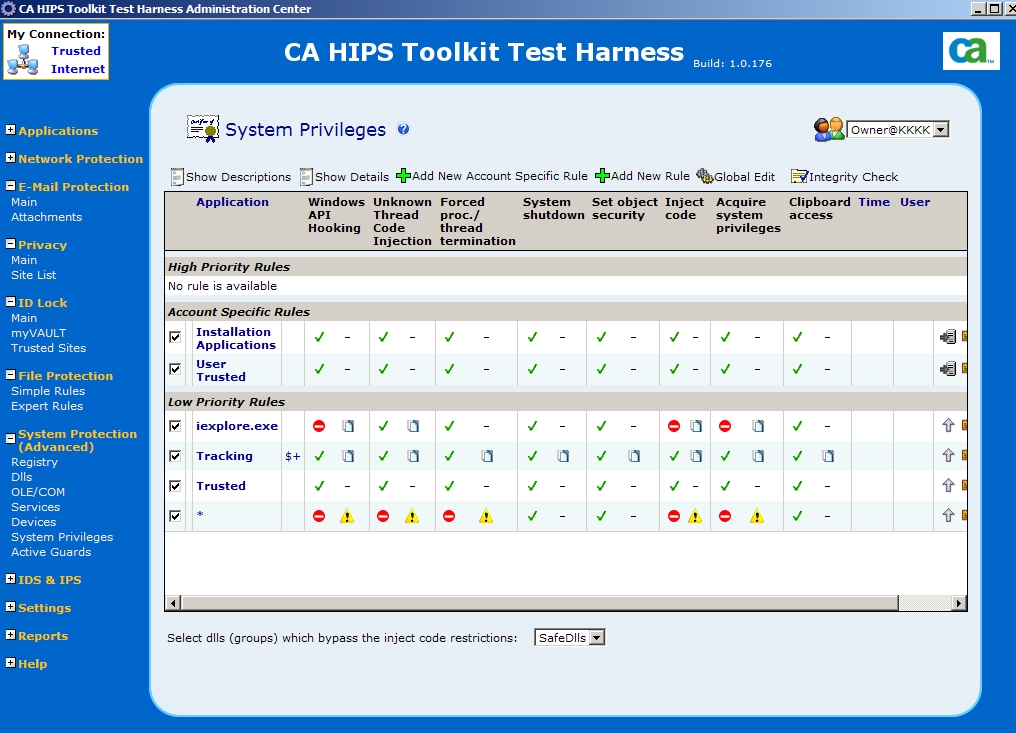This screenshot has width=1016, height=733.
Task: Click * row Forced proc. termination deny icon
Action: click(x=449, y=516)
